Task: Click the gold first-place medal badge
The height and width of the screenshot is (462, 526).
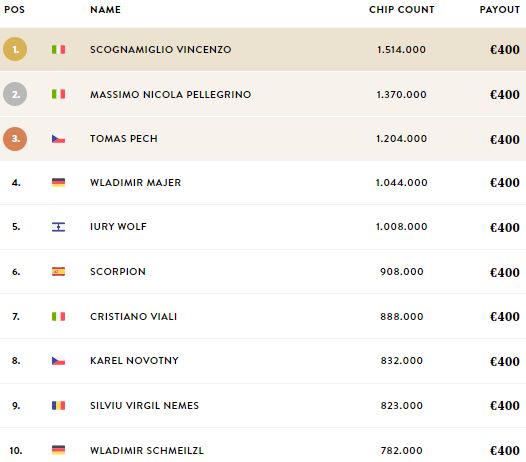Action: coord(15,49)
